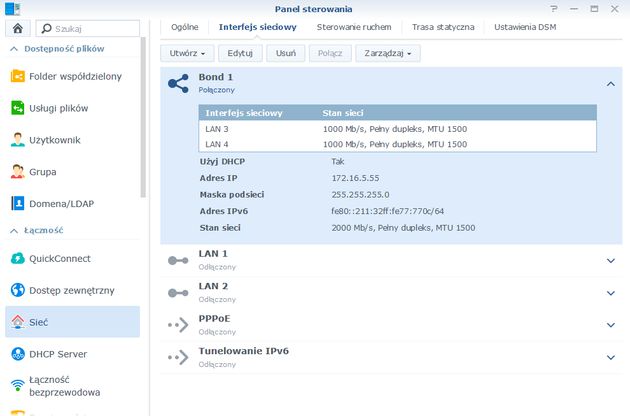
Task: Select the LAN 3 row in Bond table
Action: tap(397, 129)
